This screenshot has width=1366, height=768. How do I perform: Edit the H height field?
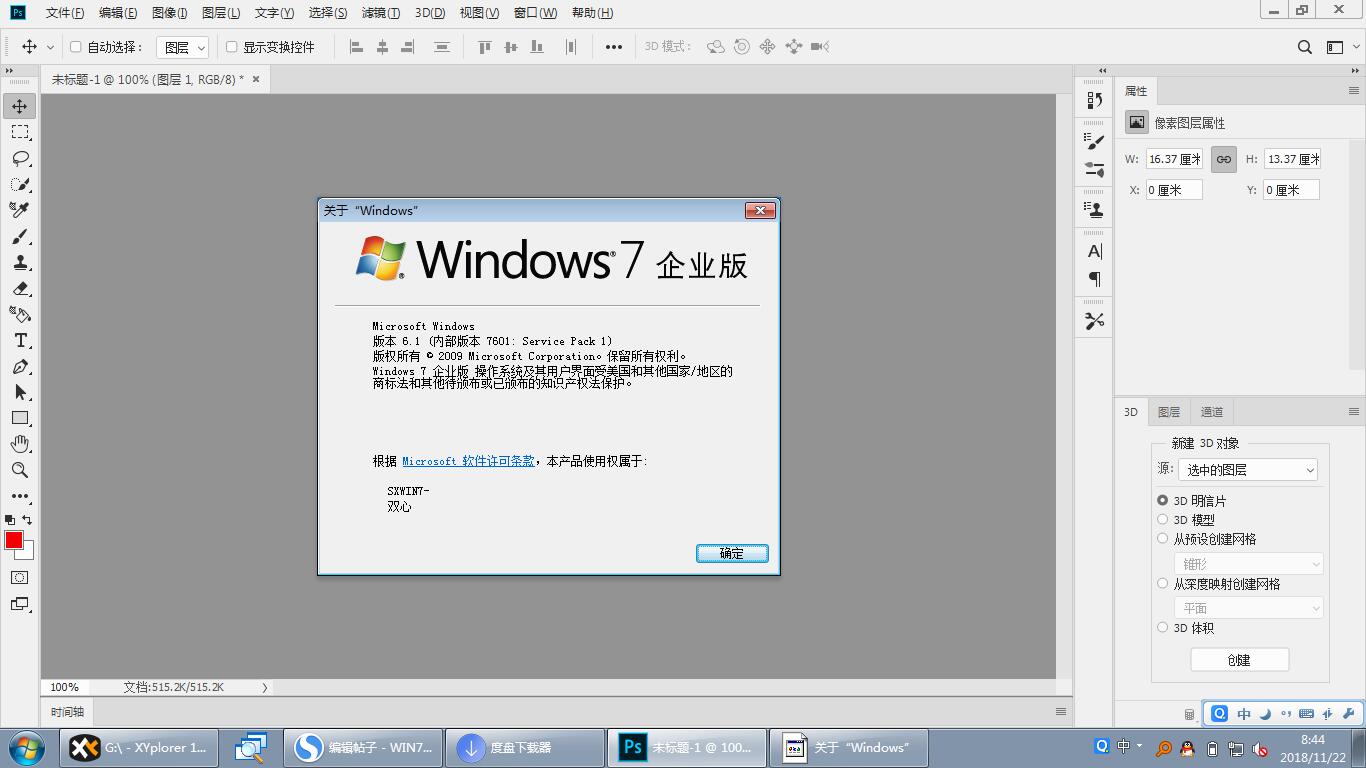[1292, 159]
